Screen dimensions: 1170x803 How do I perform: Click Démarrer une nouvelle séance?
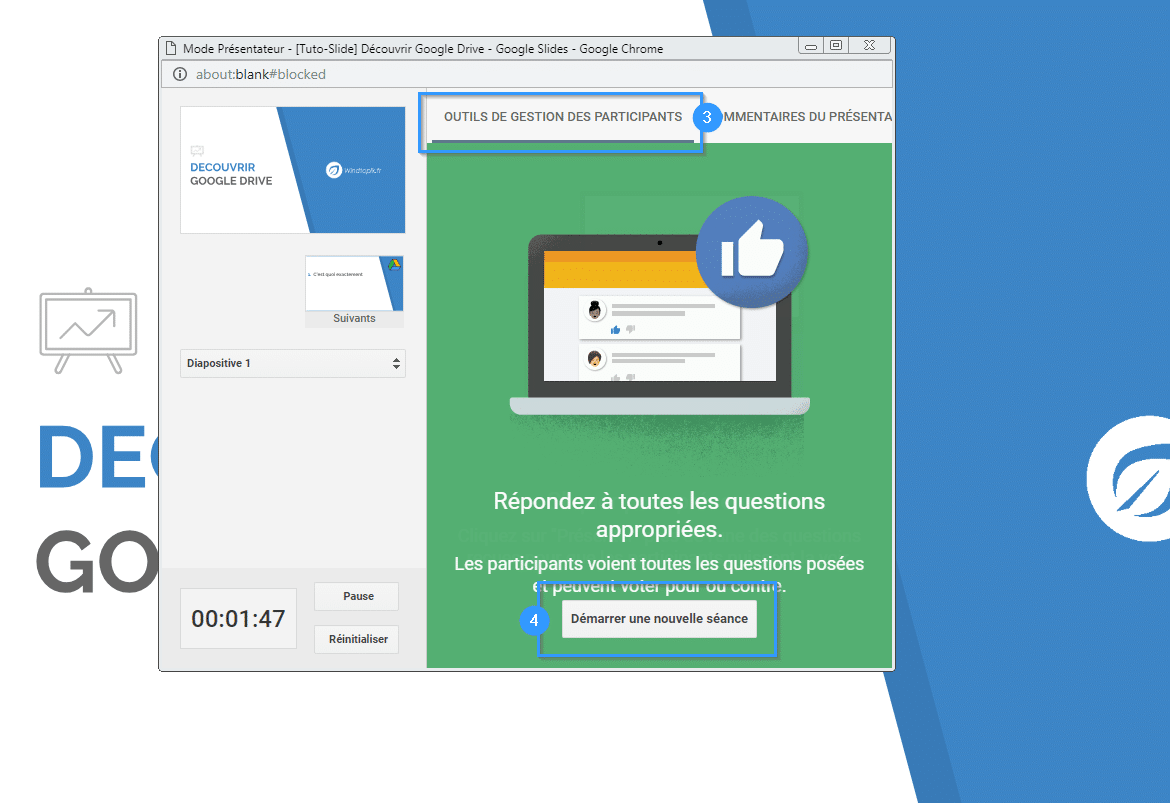tap(659, 619)
